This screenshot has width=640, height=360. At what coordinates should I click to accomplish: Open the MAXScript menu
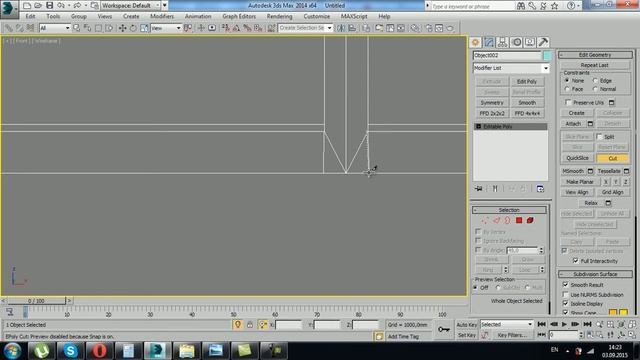coord(354,16)
